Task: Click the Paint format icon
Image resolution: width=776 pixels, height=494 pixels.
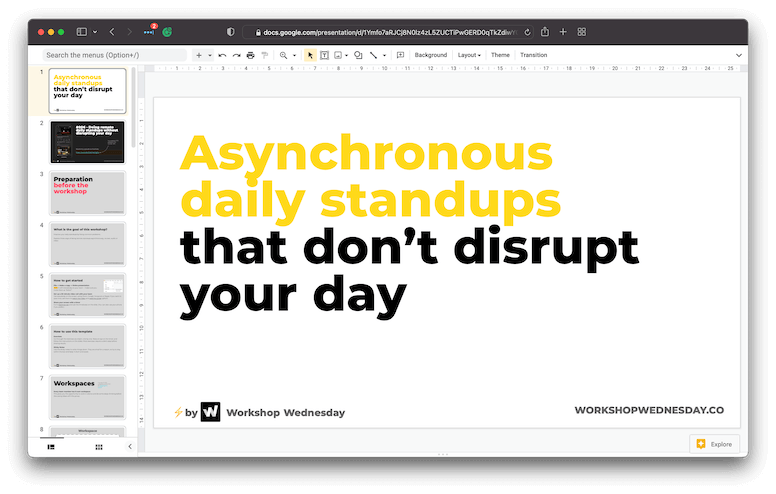Action: tap(264, 55)
